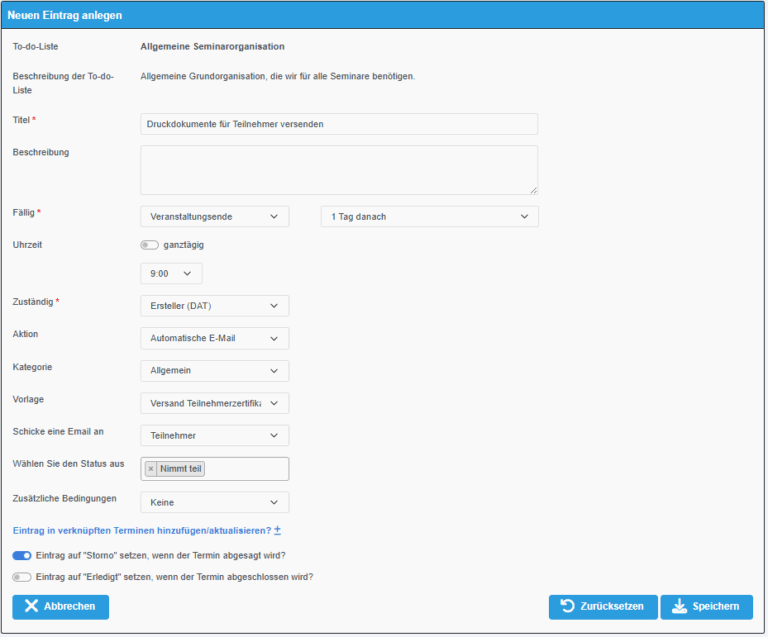The height and width of the screenshot is (637, 768).
Task: Open the 'Allgemein' category dropdown
Action: pos(214,371)
